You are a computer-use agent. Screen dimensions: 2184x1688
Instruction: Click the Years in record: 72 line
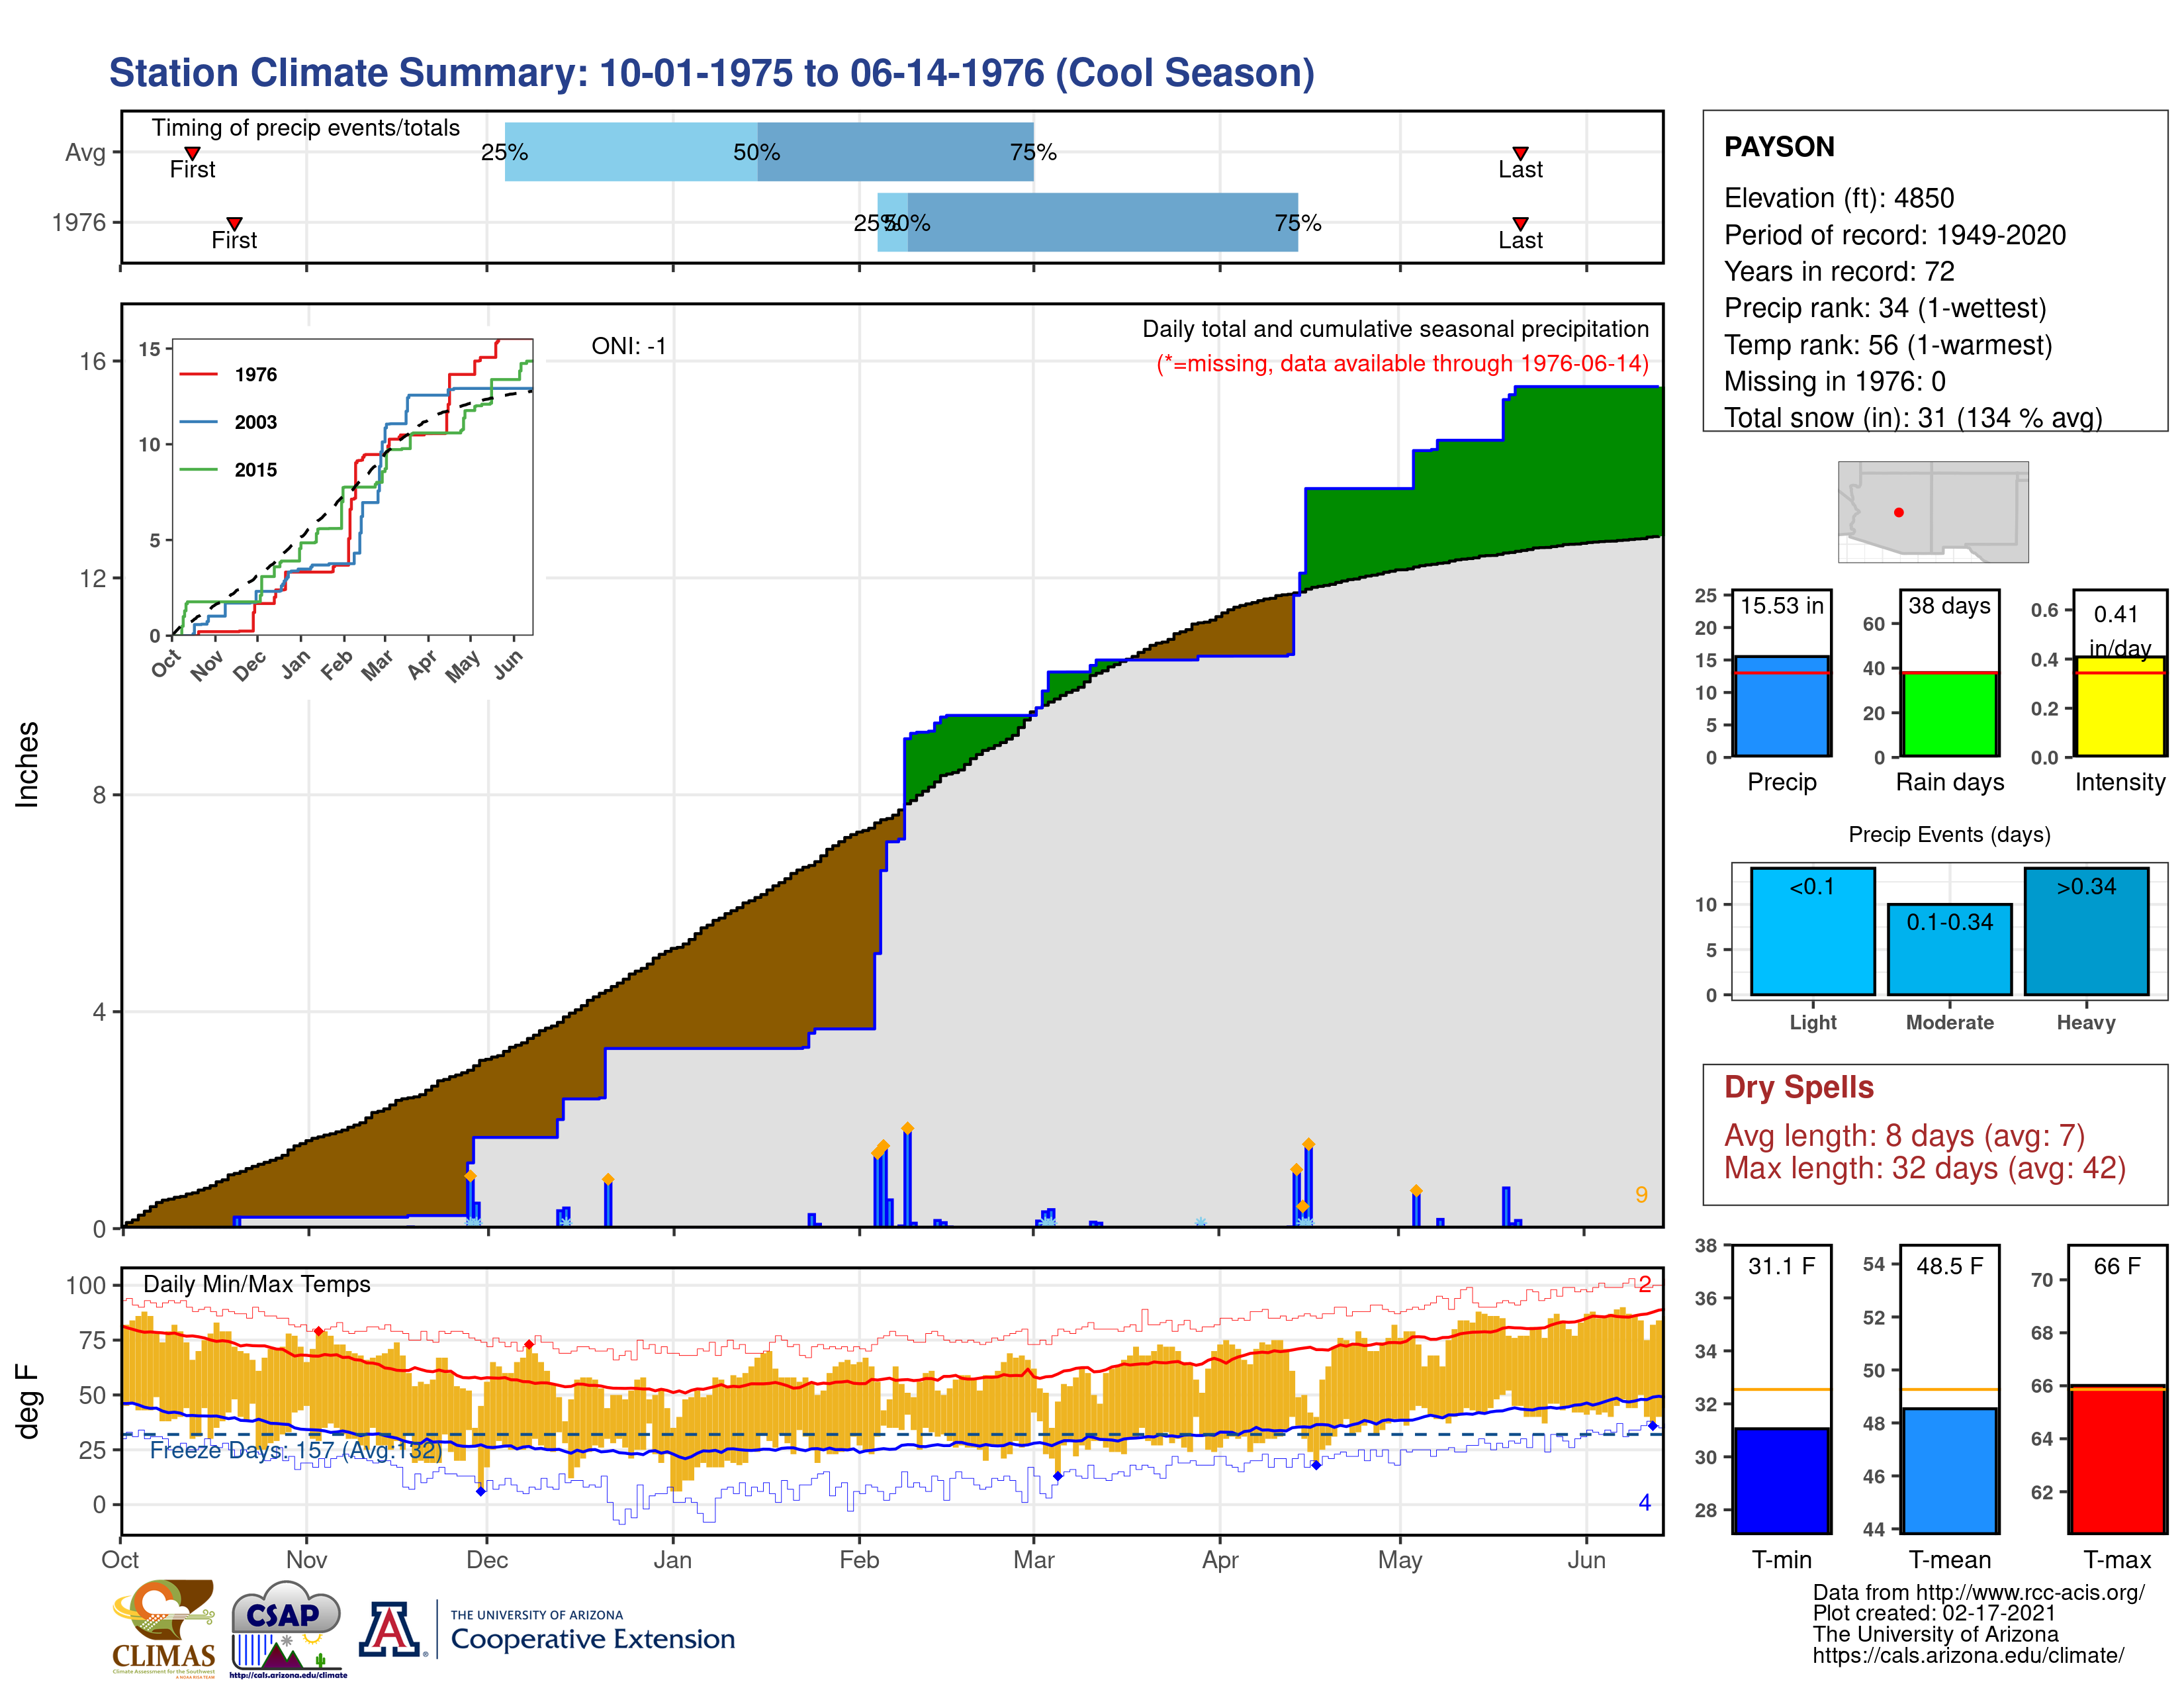click(x=1838, y=271)
